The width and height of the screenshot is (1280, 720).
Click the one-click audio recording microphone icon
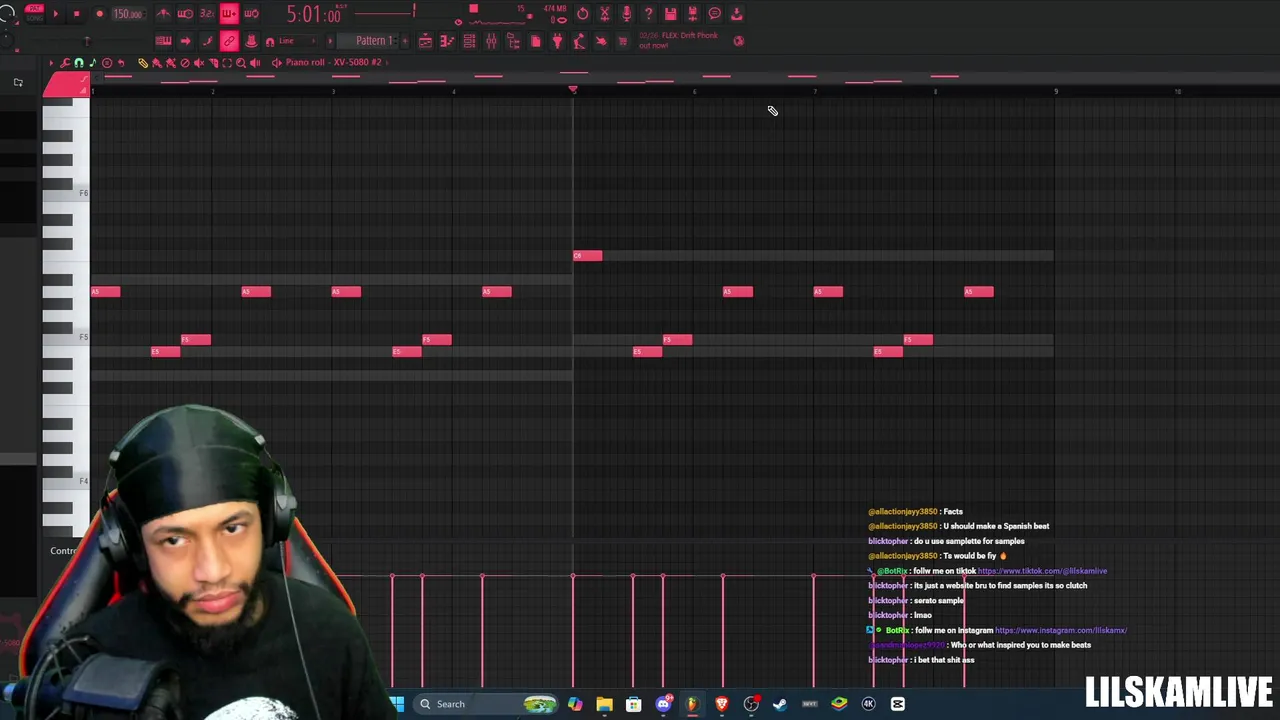point(626,13)
